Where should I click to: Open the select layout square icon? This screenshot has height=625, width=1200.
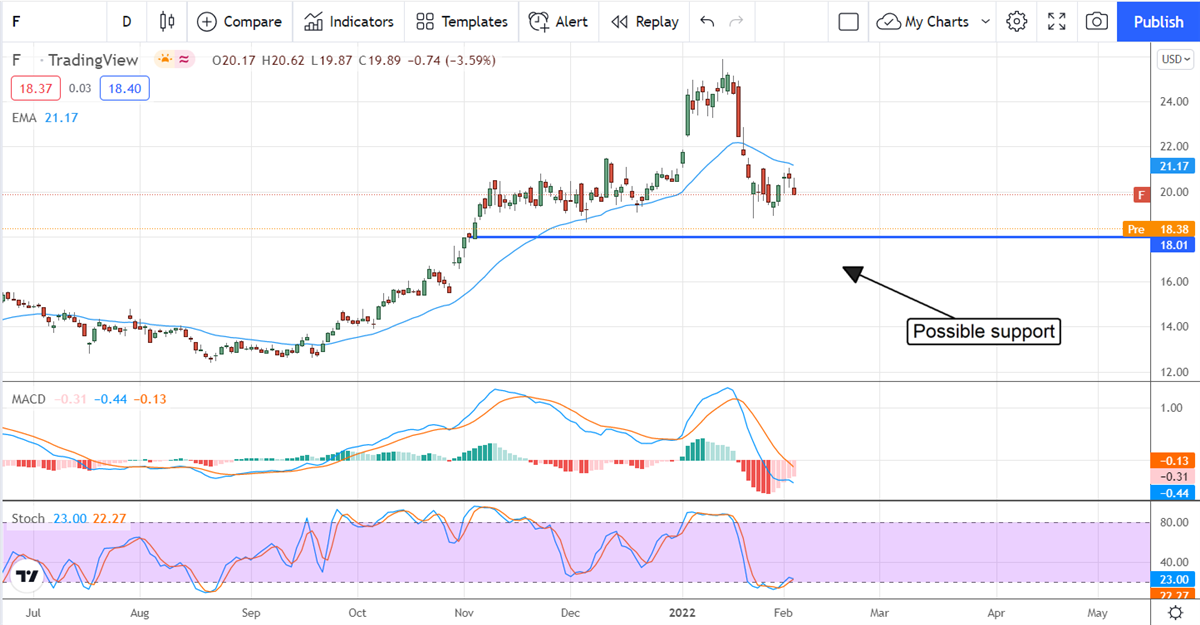849,21
